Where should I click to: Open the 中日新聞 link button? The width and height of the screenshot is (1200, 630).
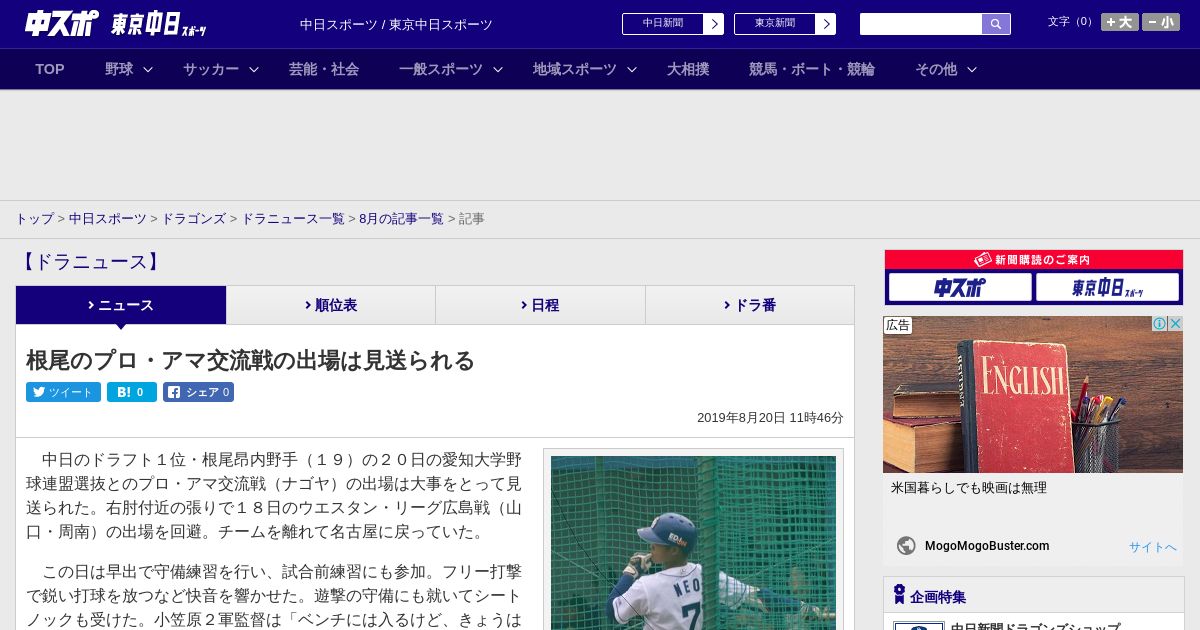click(x=662, y=24)
